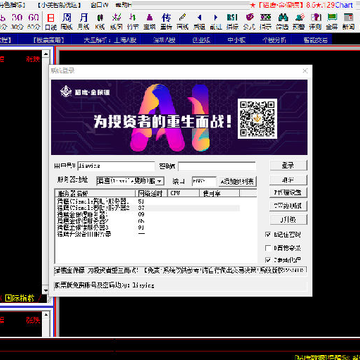Sort by the 网络延时 column header
This screenshot has width=360, height=360.
pos(152,193)
